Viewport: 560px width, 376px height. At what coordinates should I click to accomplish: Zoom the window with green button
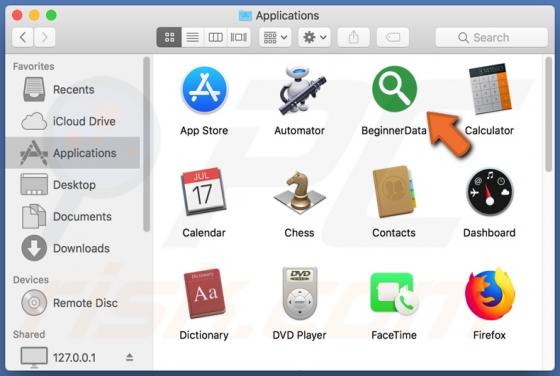[x=51, y=15]
